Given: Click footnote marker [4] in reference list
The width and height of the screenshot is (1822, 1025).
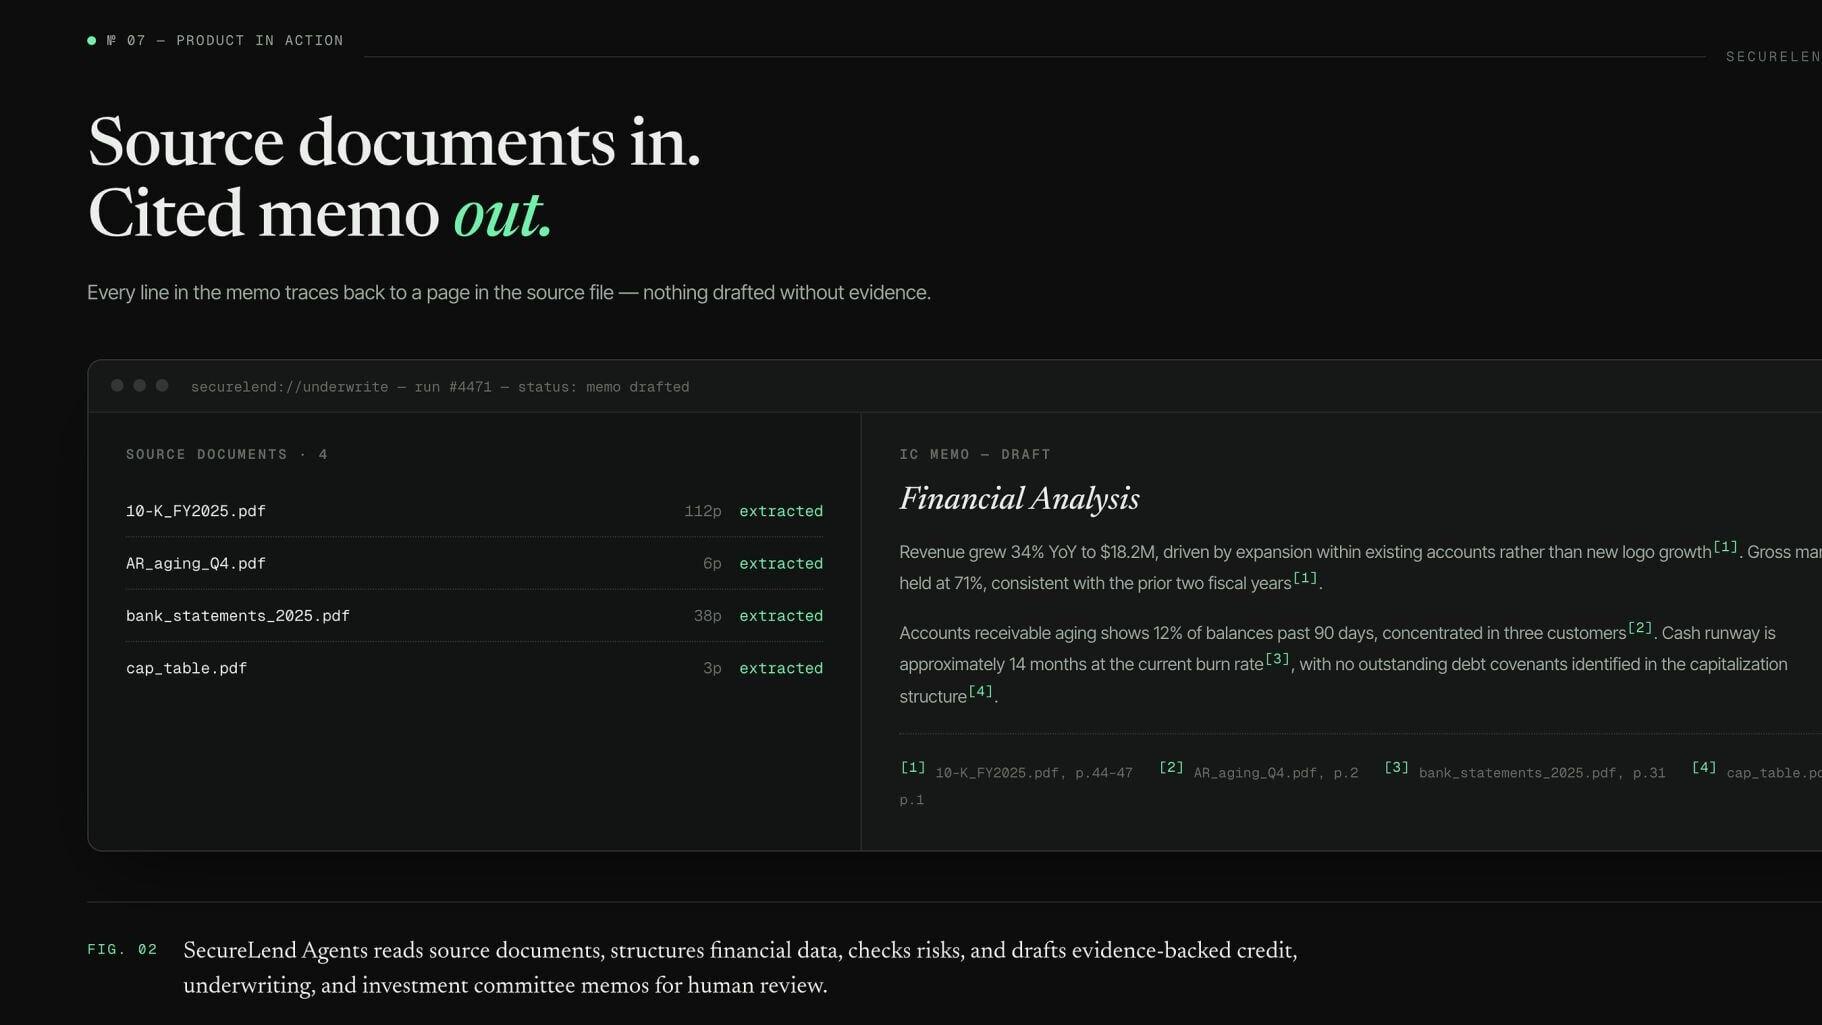Looking at the screenshot, I should (x=1704, y=768).
